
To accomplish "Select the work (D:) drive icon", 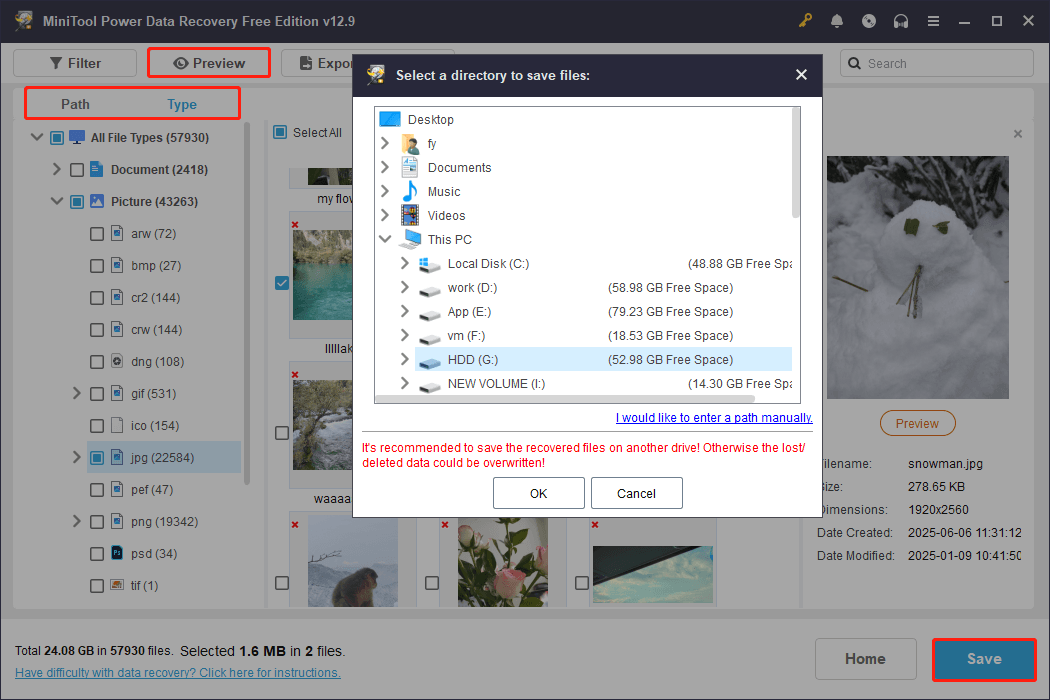I will point(429,290).
